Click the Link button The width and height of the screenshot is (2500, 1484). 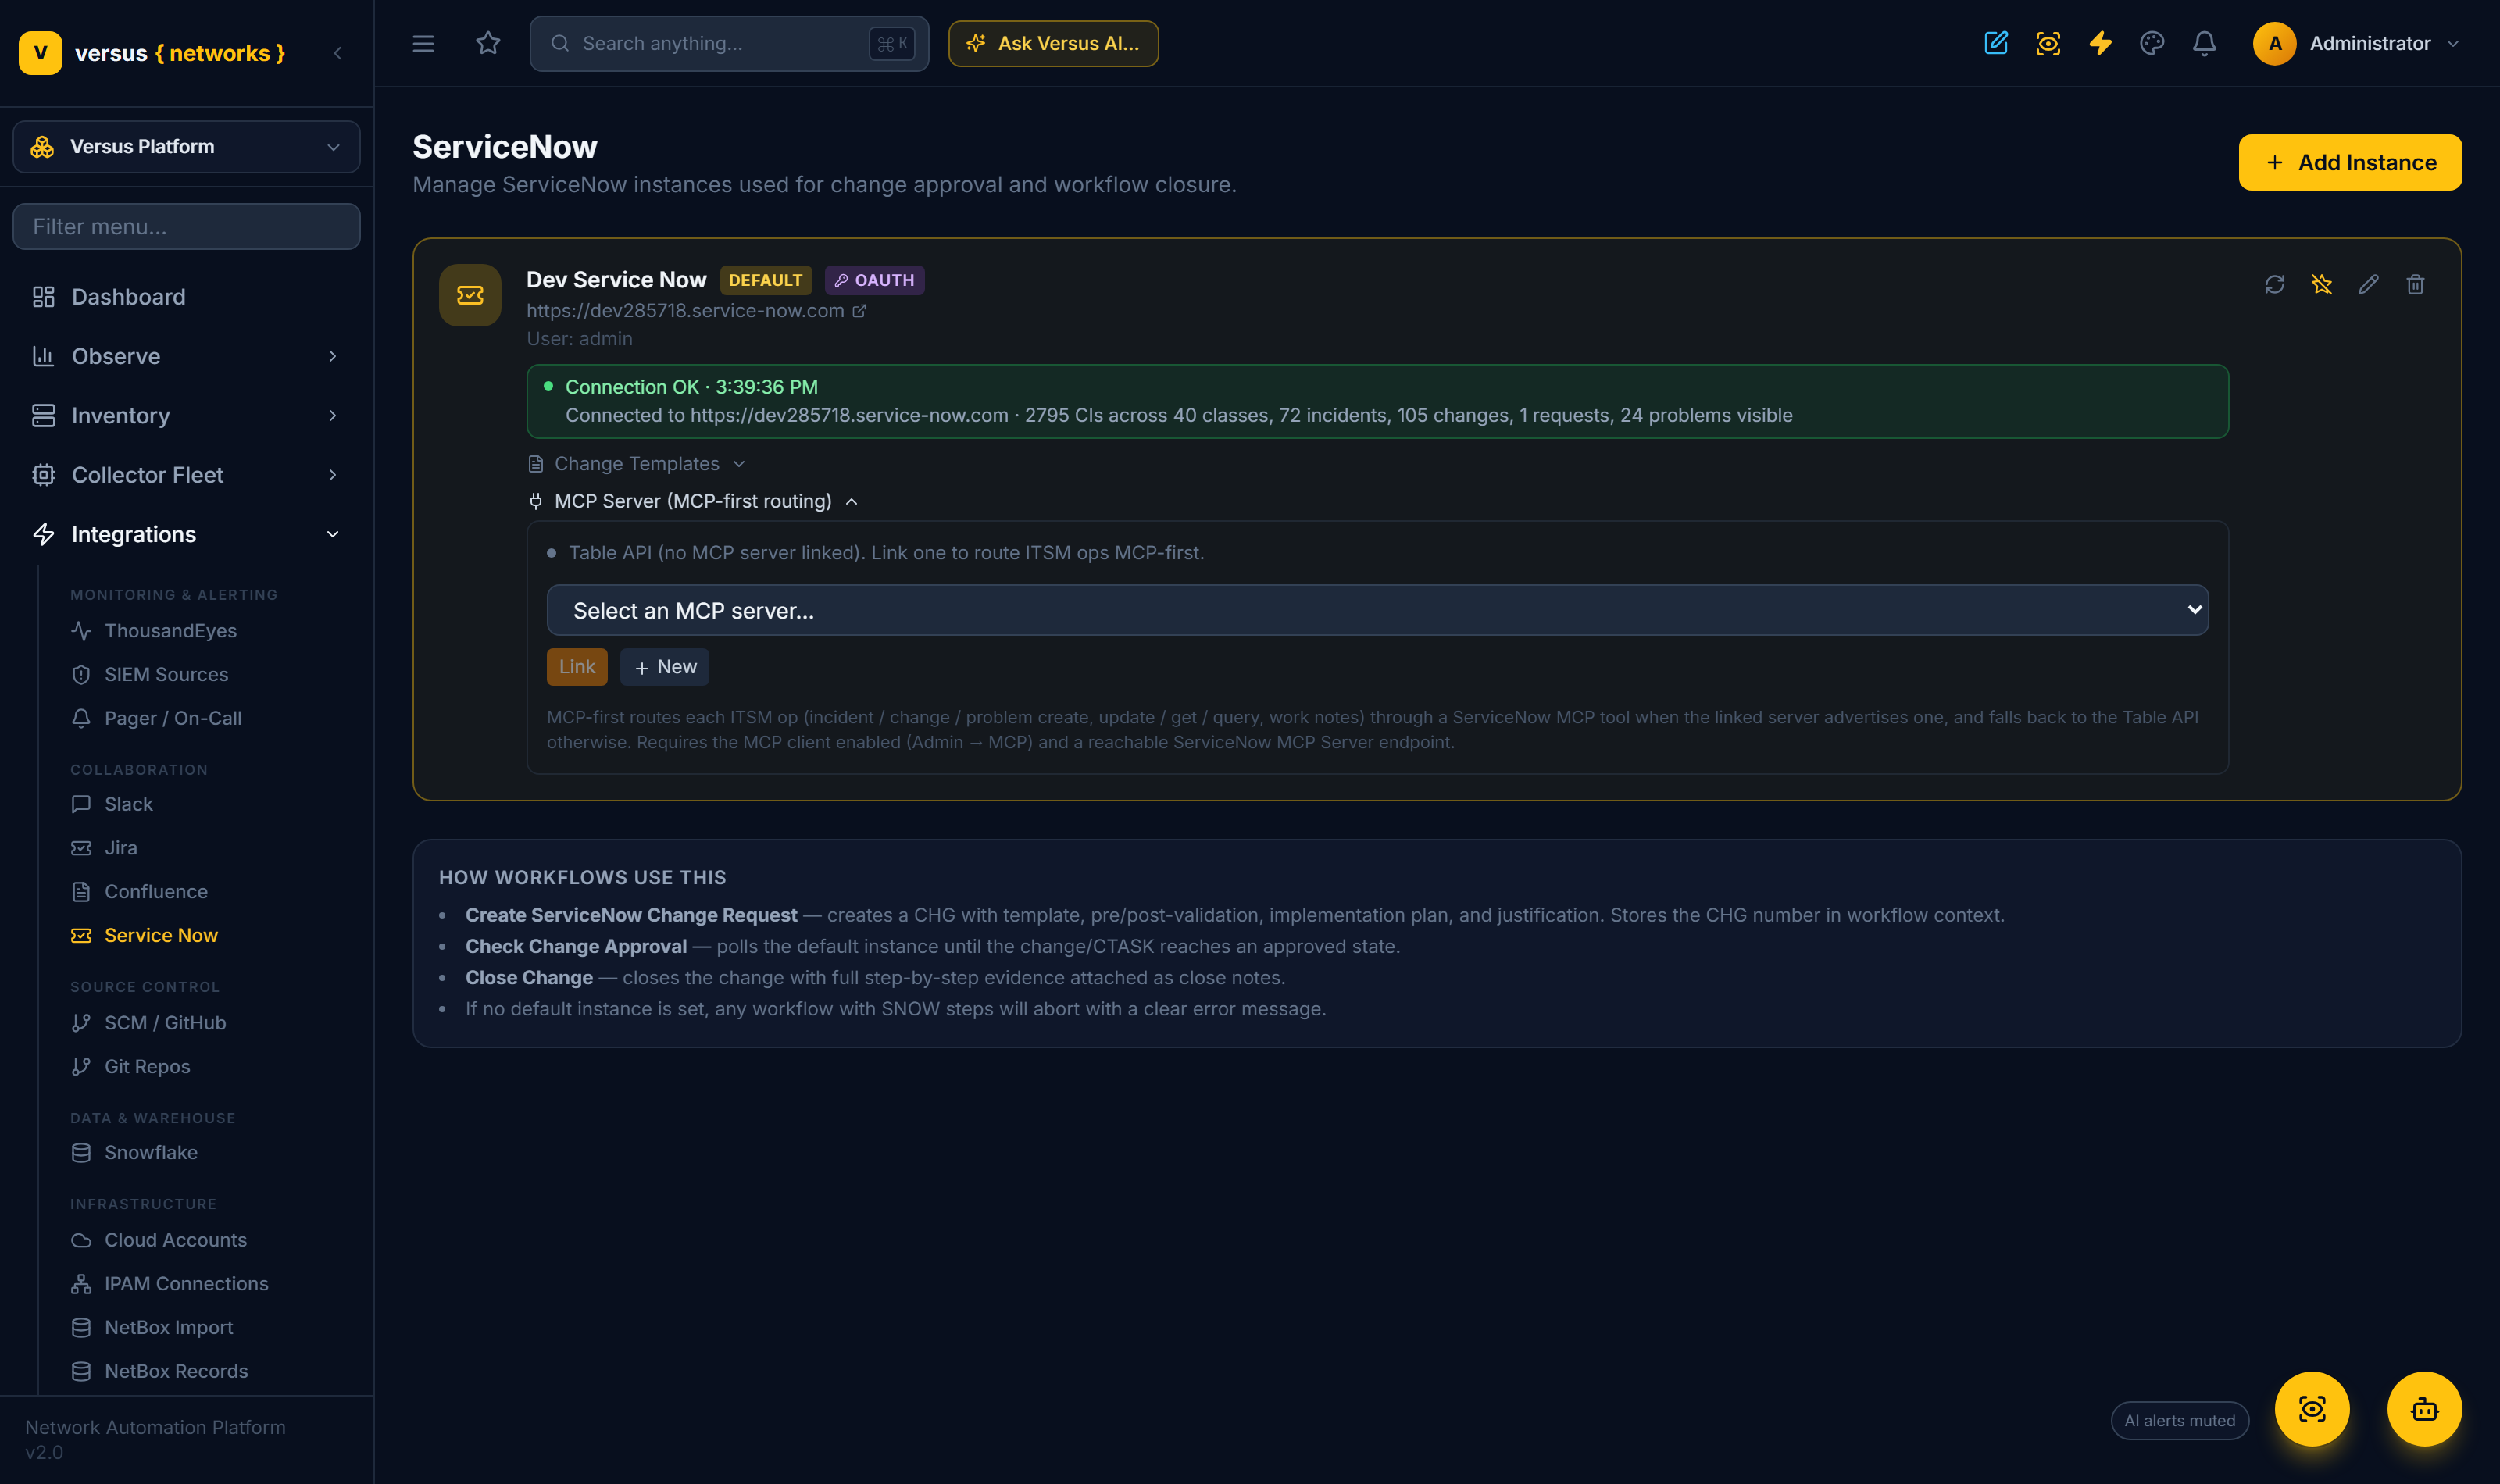pyautogui.click(x=577, y=667)
